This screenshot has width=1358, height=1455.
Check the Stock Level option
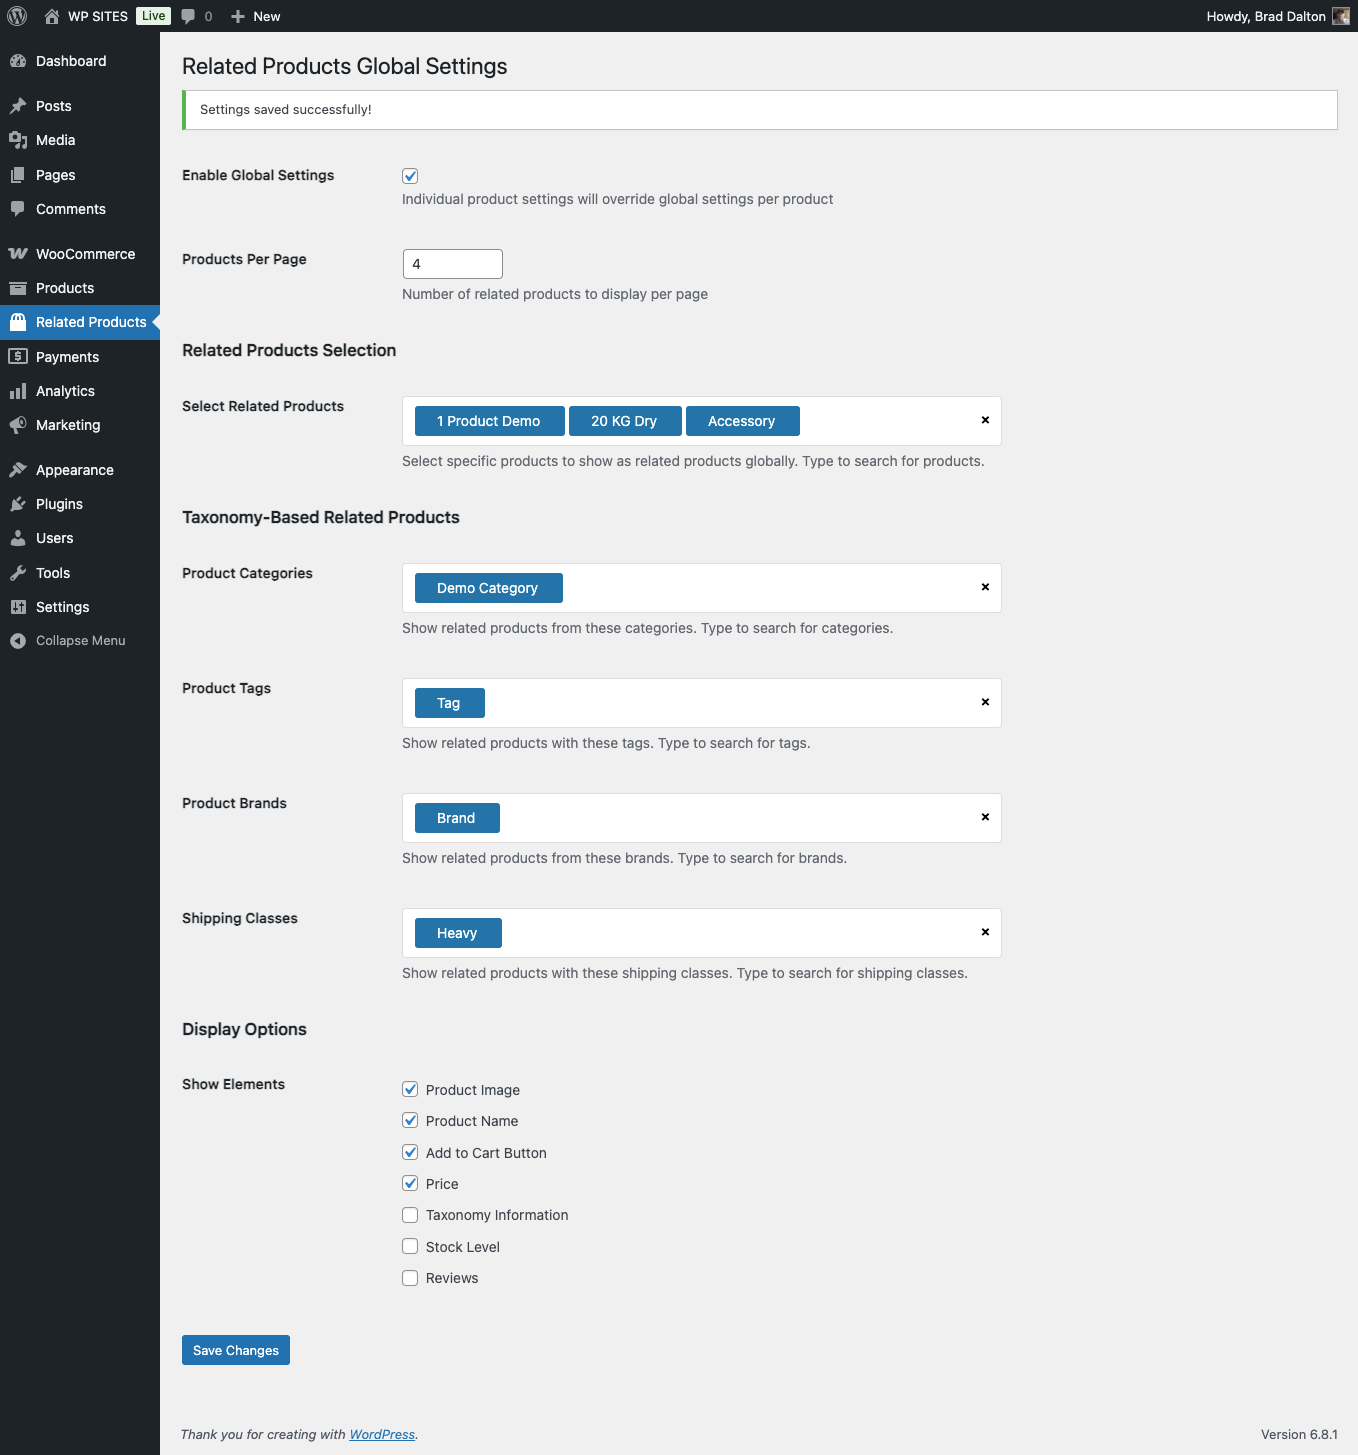click(x=410, y=1246)
